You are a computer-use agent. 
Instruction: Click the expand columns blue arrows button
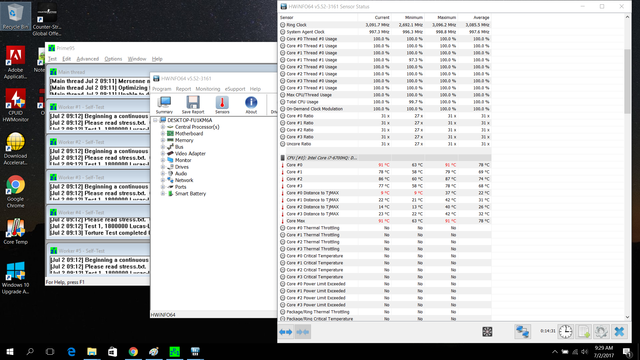click(286, 332)
